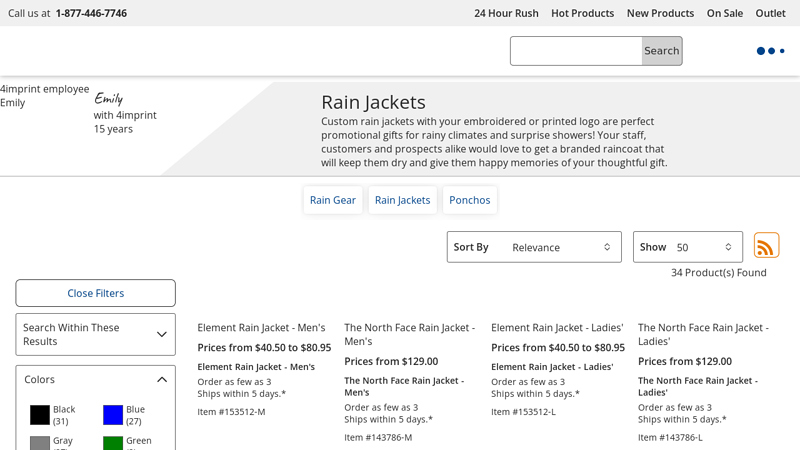The image size is (800, 450).
Task: Click Item #143786-L text
Action: (x=670, y=437)
